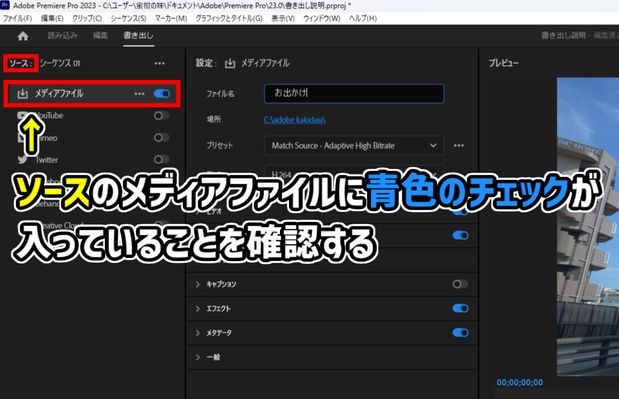Open the Edit (編集) menu in menu bar

coord(52,19)
